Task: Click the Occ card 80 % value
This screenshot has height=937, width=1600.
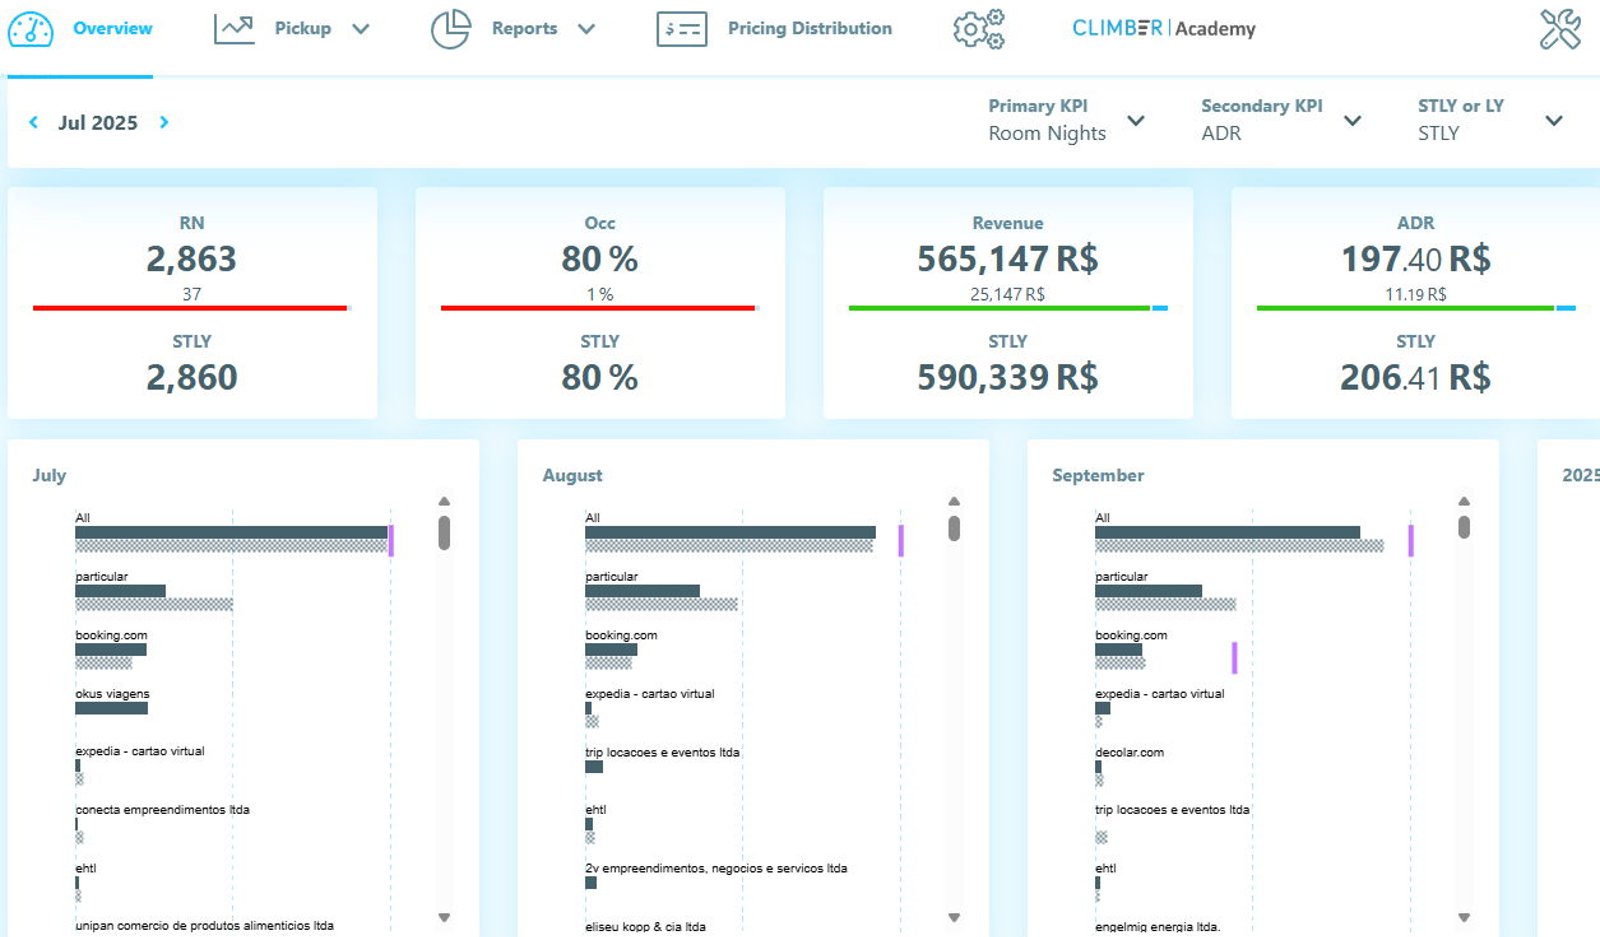Action: [600, 259]
